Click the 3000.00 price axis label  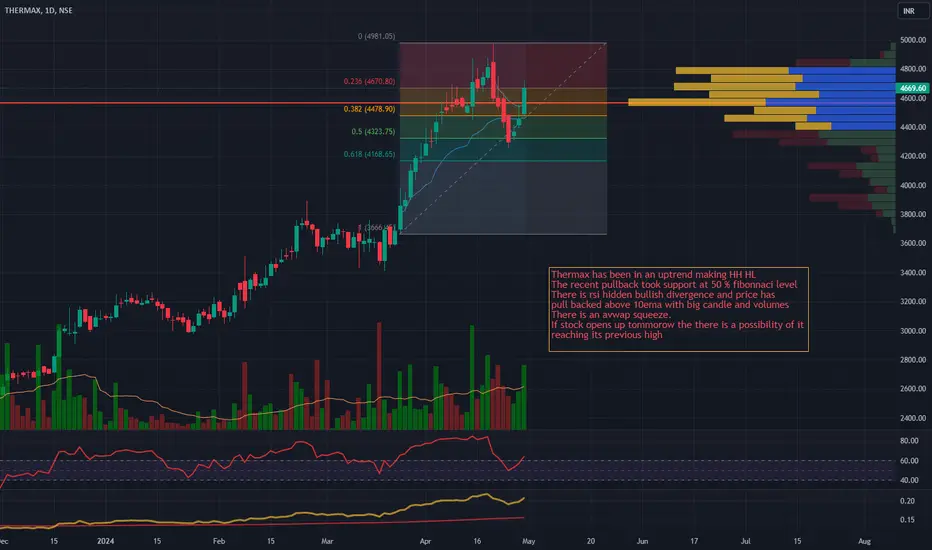click(913, 331)
